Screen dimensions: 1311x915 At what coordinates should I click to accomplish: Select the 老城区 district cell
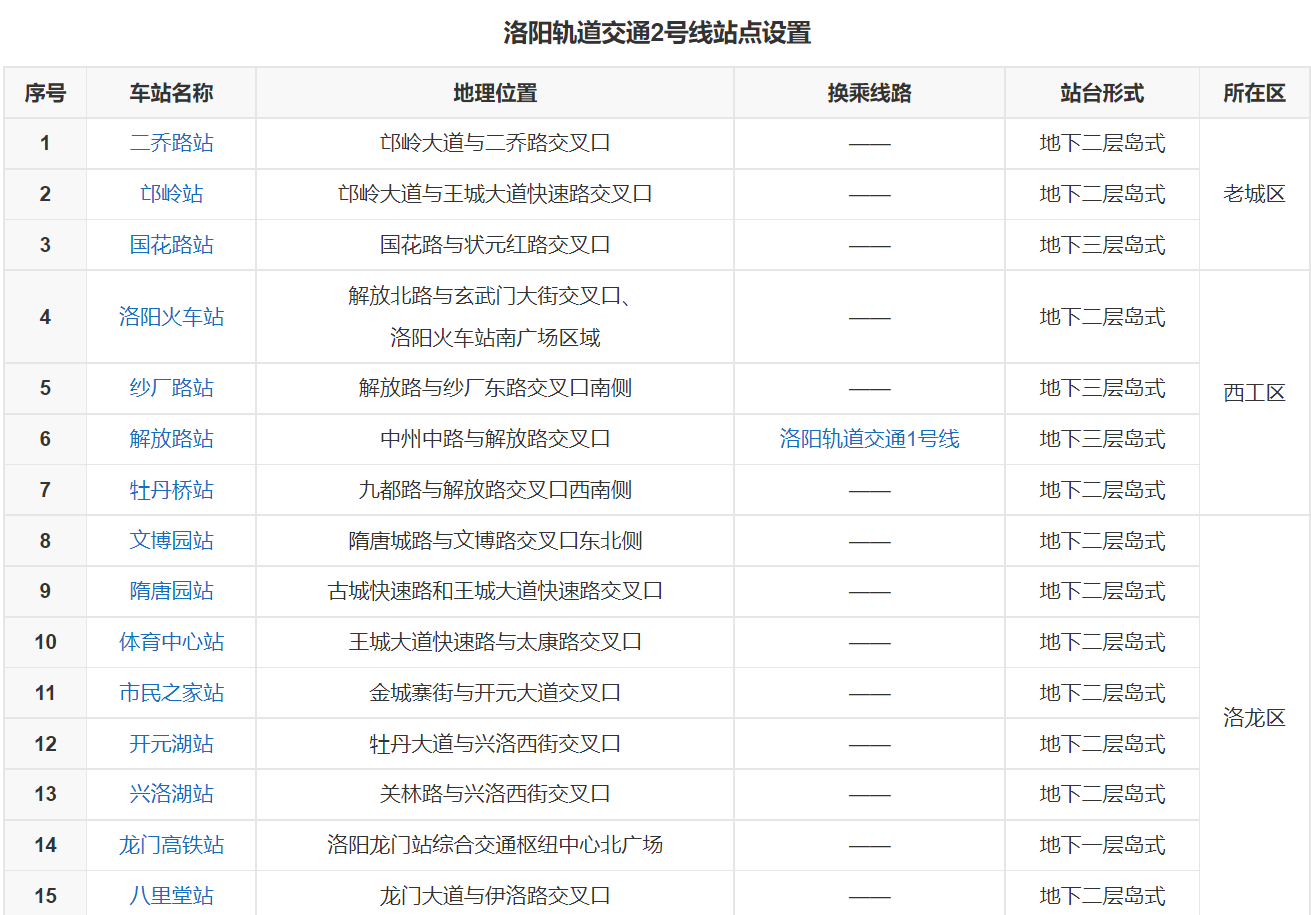[1254, 194]
